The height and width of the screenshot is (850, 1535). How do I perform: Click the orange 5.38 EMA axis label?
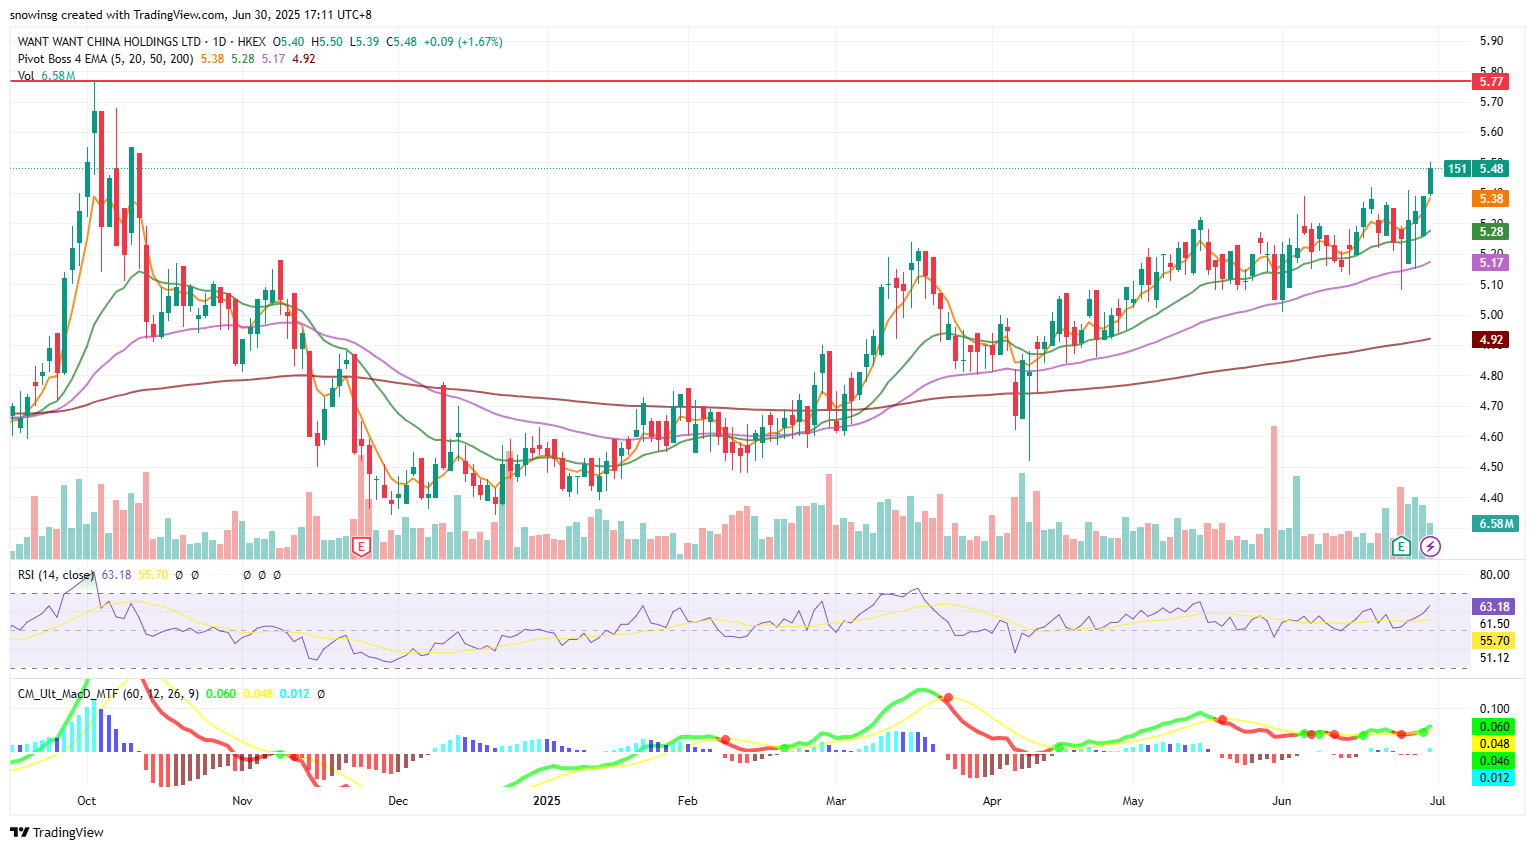1491,199
